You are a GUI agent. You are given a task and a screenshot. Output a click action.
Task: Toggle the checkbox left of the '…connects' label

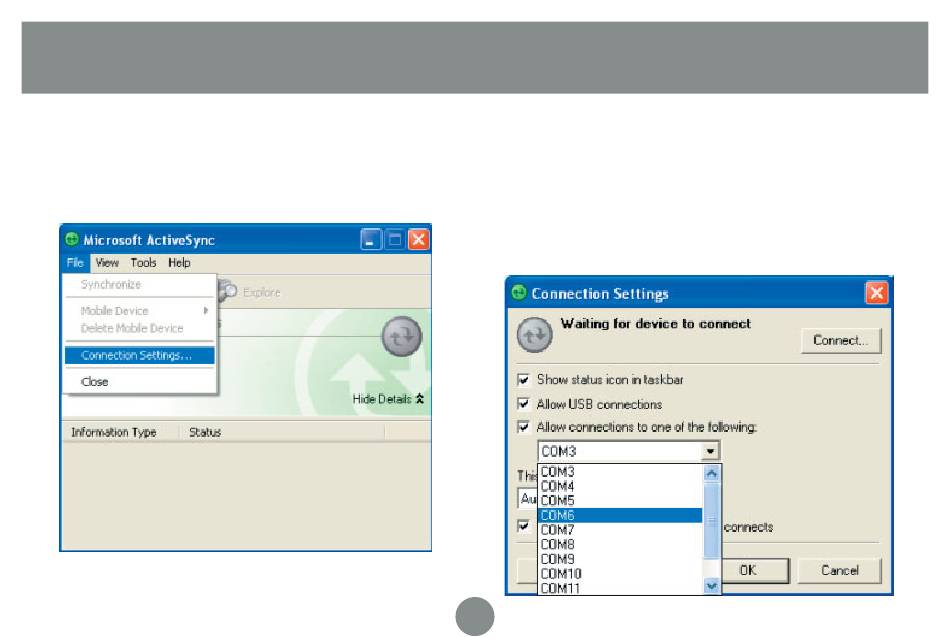pyautogui.click(x=523, y=525)
